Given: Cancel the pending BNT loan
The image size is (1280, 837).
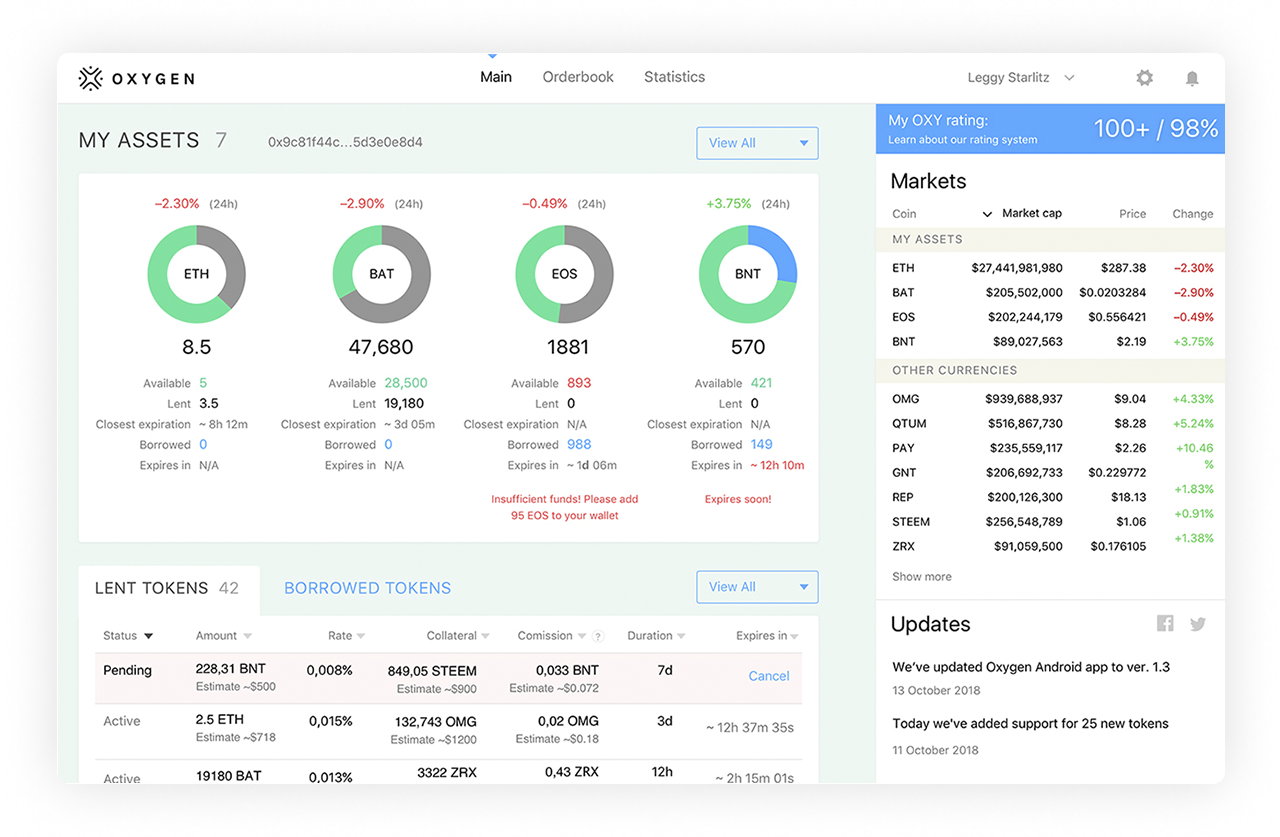Looking at the screenshot, I should [x=768, y=676].
